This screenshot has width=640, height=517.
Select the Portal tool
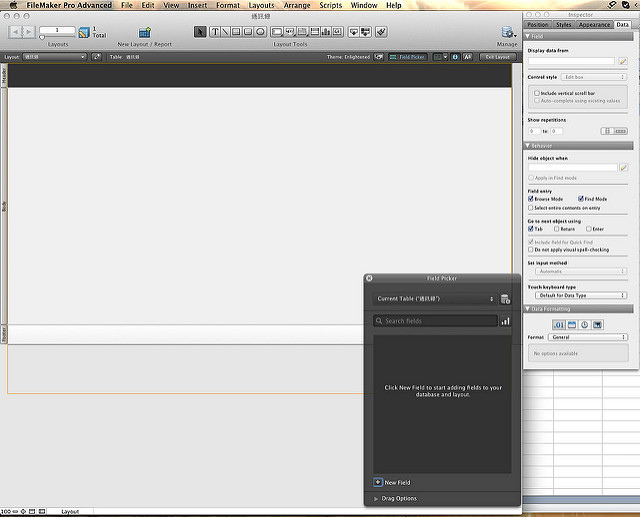point(315,32)
